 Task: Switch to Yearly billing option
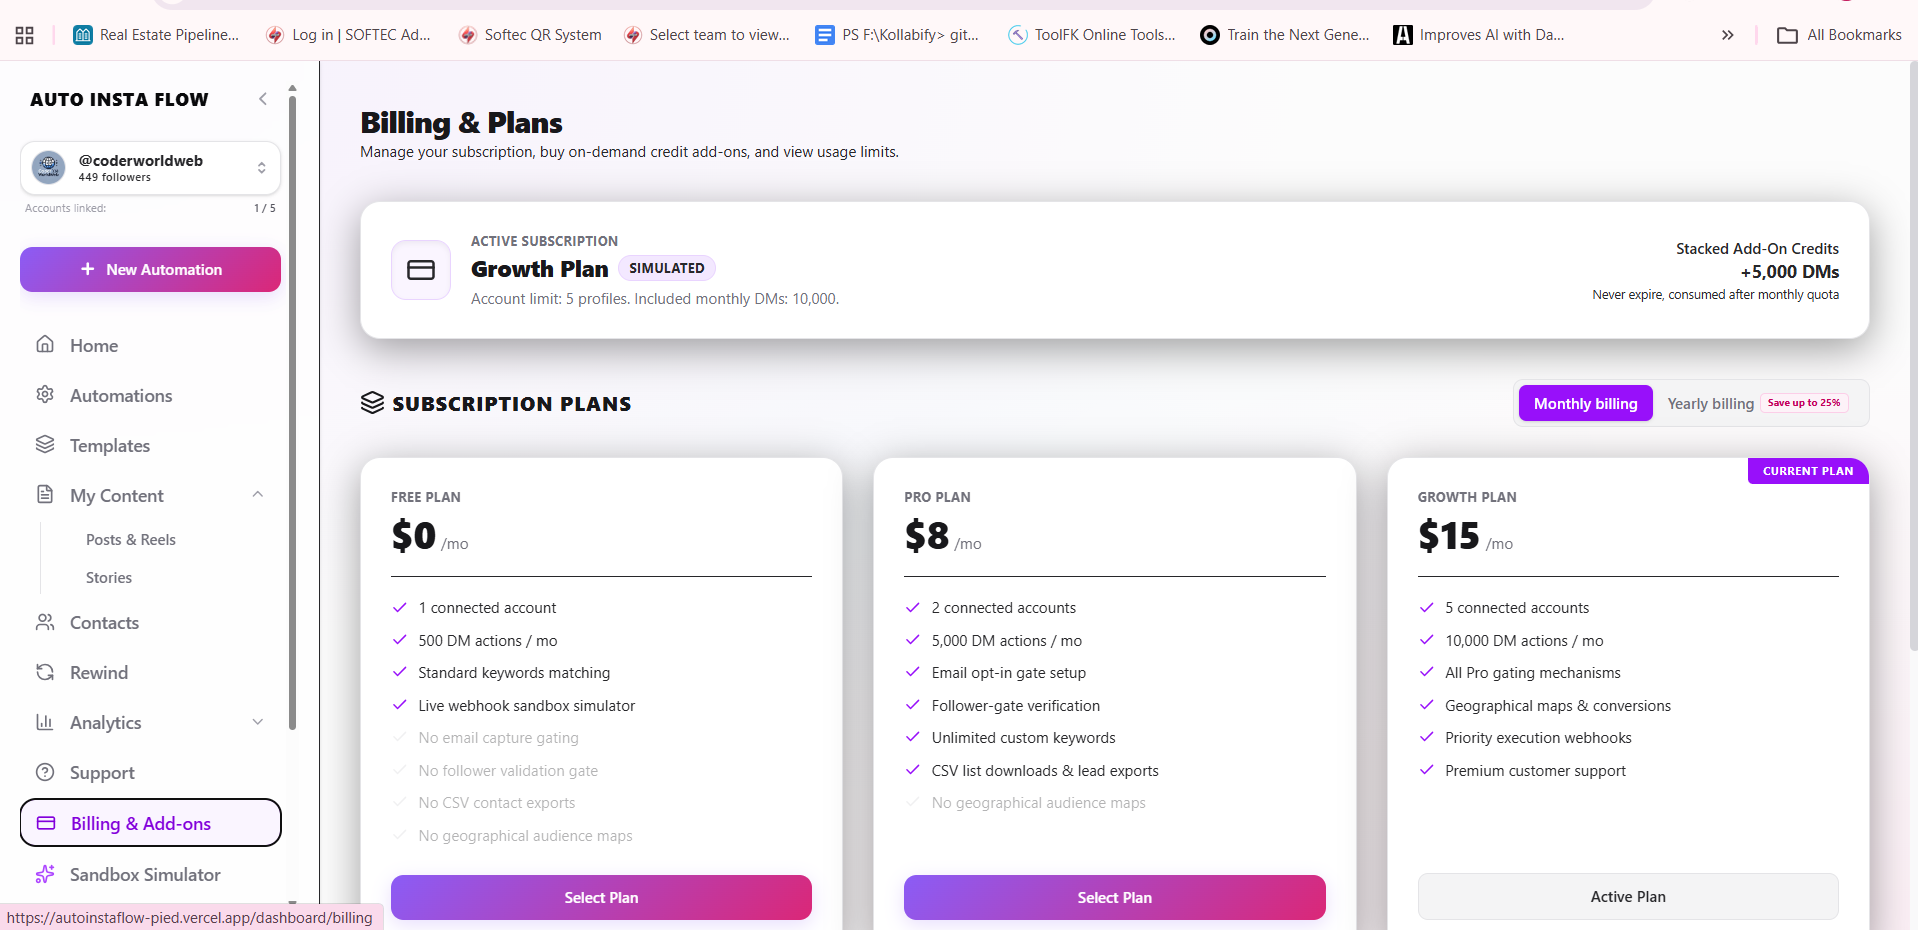[x=1710, y=403]
